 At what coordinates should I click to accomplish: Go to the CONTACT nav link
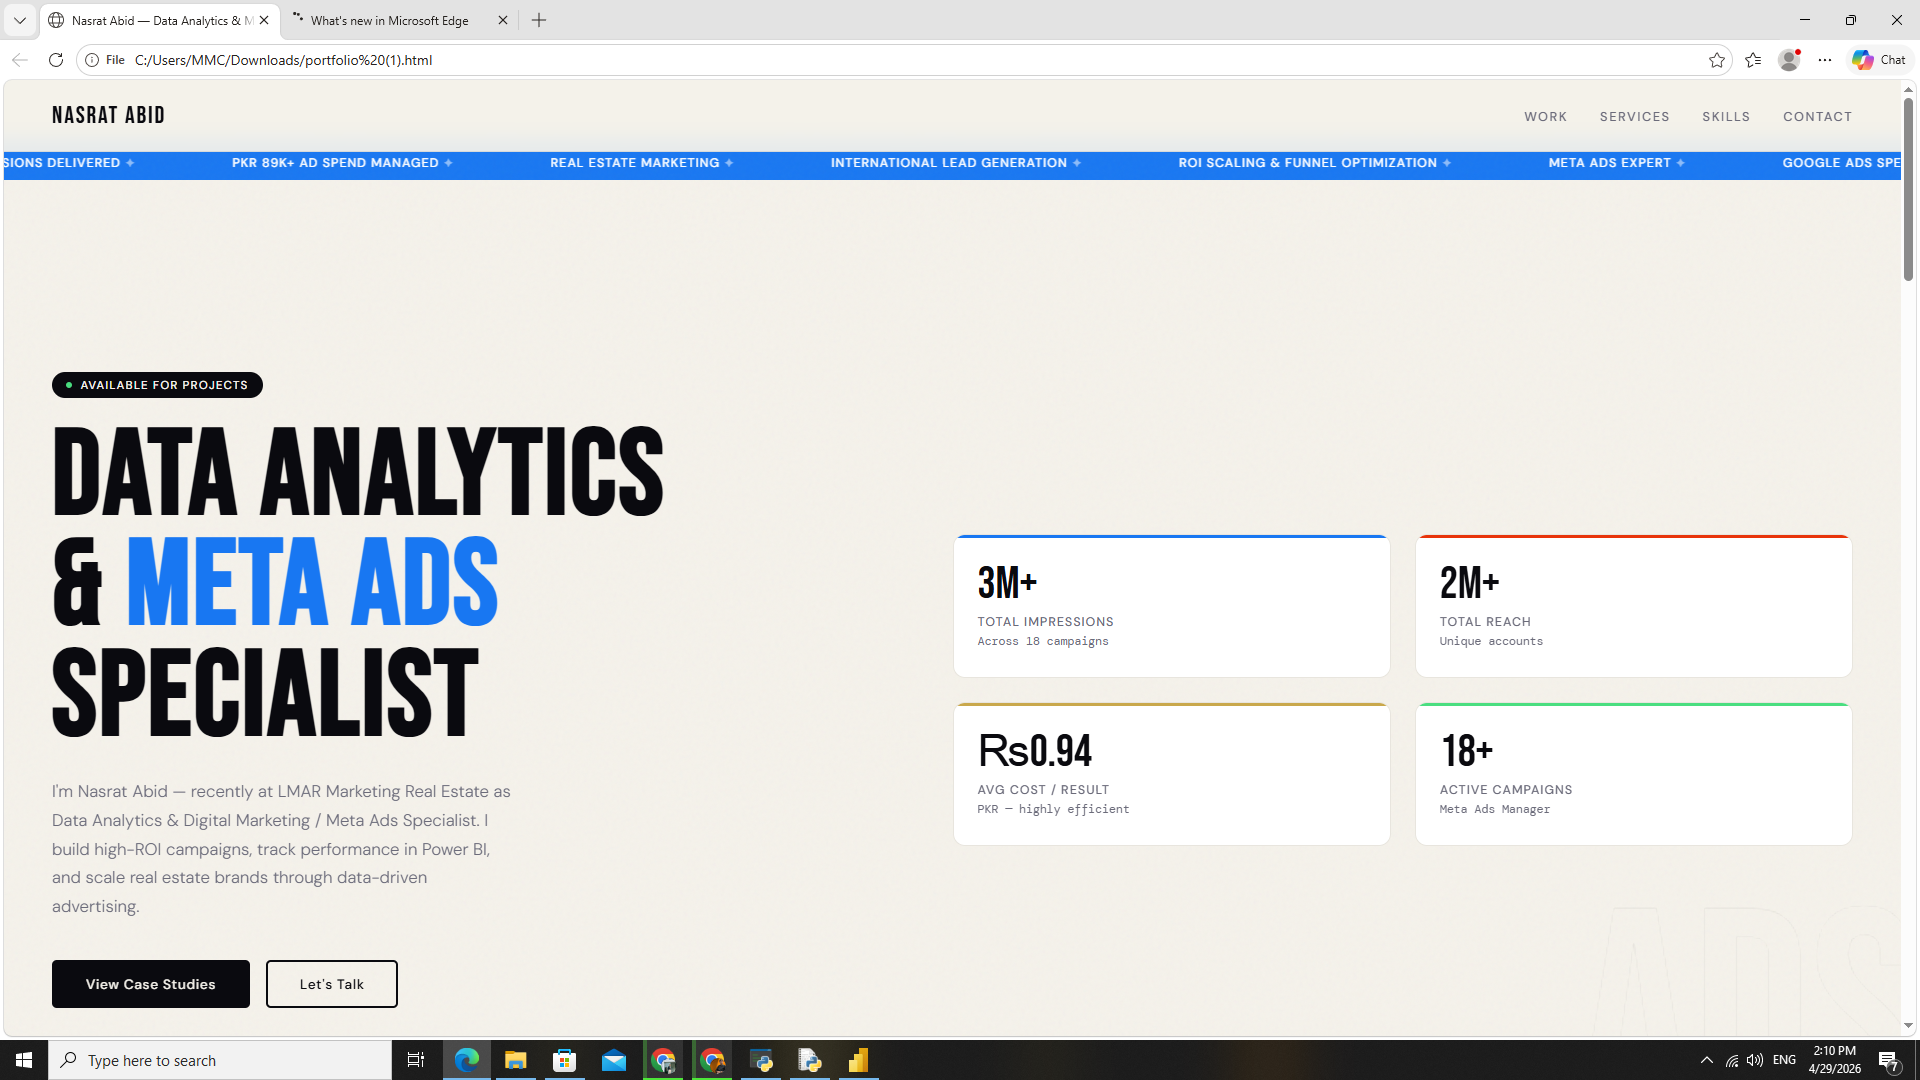1817,117
